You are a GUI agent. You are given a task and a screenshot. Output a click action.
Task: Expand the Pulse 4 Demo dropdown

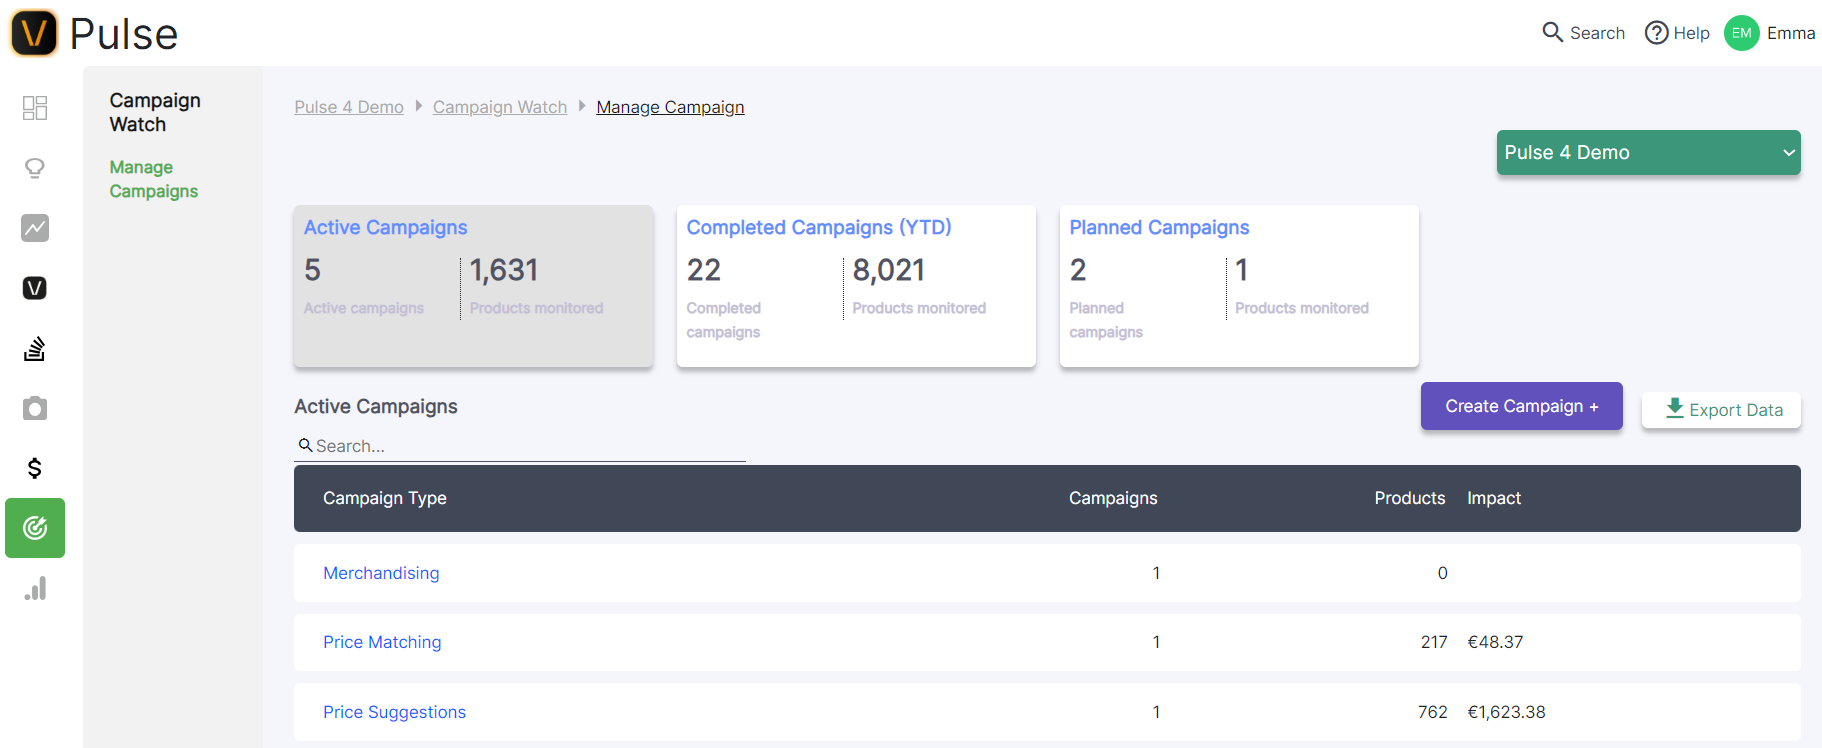pos(1648,153)
